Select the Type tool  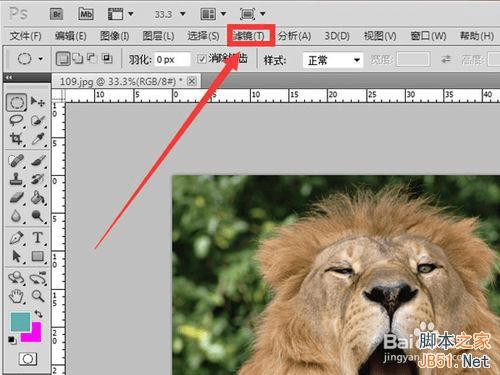[x=38, y=238]
